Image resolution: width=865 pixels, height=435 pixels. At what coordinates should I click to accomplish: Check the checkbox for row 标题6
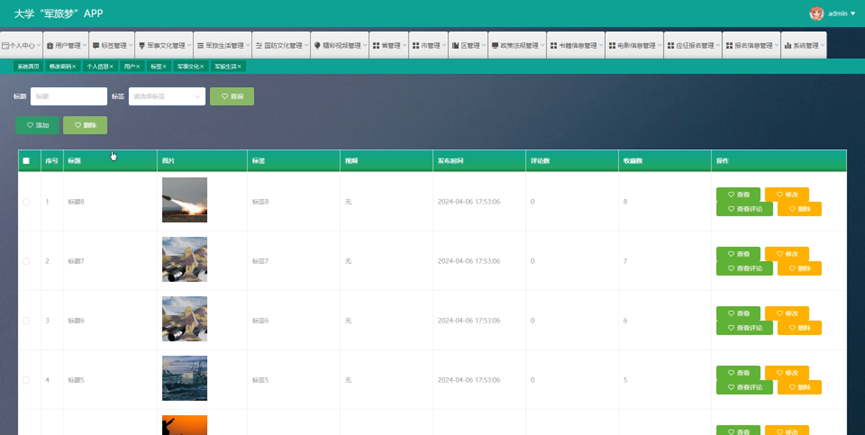pos(26,321)
